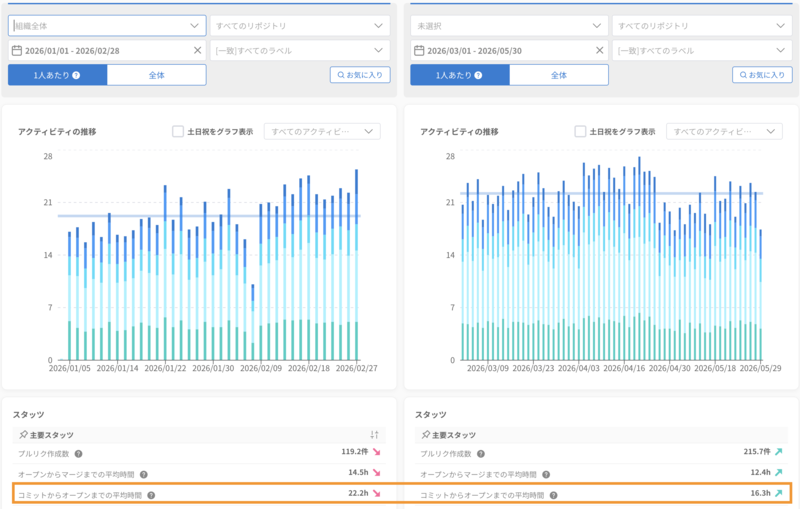Click the down trend arrow beside 14.5h

coord(377,473)
